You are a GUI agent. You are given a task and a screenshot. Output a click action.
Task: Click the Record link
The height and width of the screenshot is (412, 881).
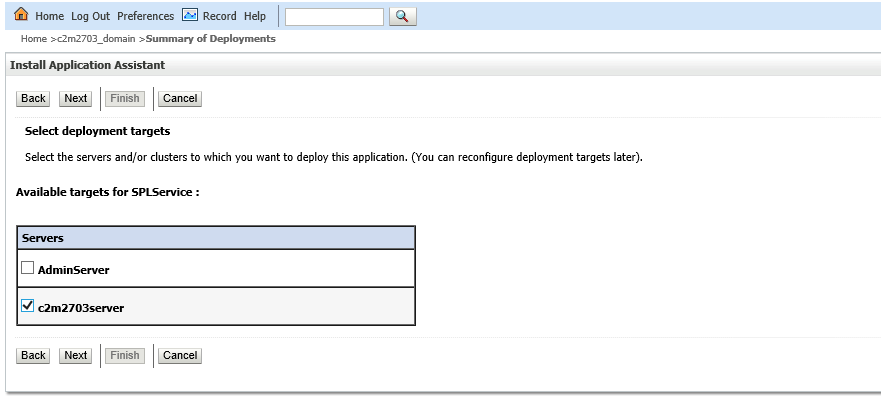coord(220,16)
